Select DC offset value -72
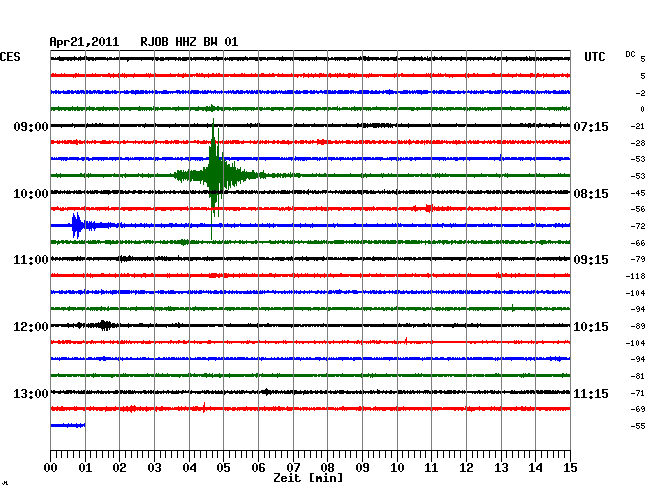This screenshot has height=494, width=650. coord(638,226)
